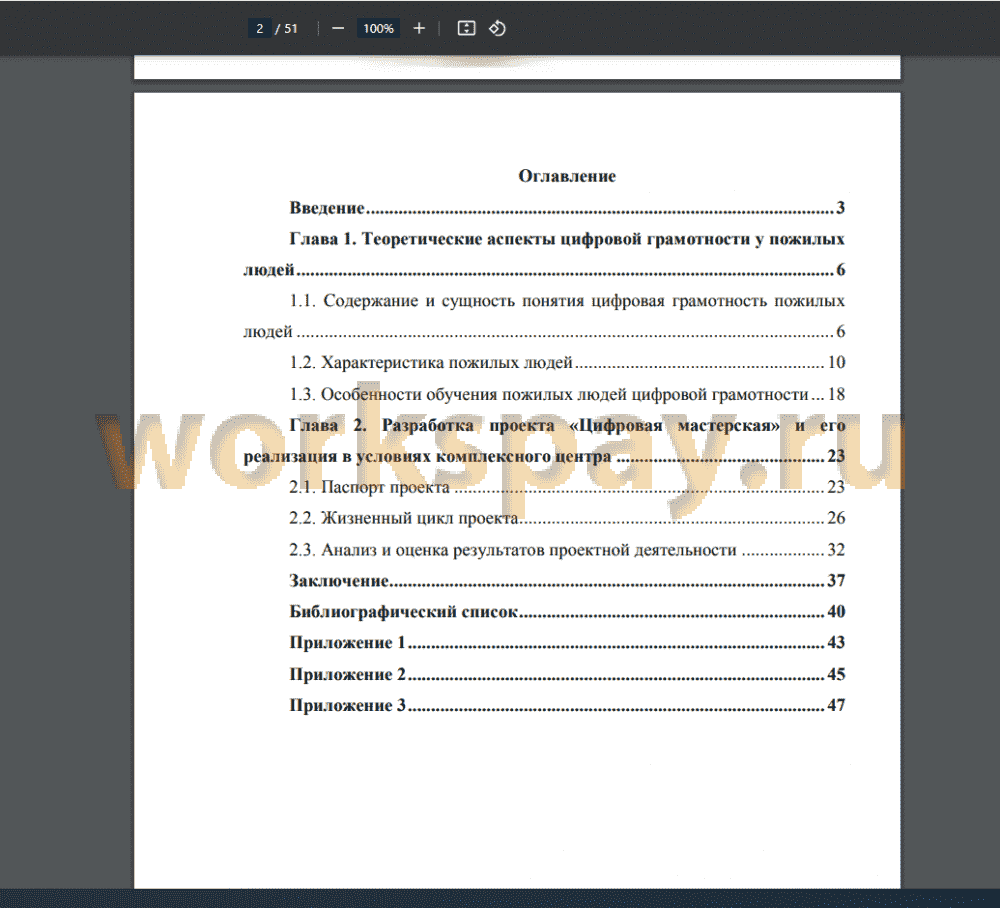Viewport: 1000px width, 908px height.
Task: Zoom in with the plus icon
Action: coord(419,29)
